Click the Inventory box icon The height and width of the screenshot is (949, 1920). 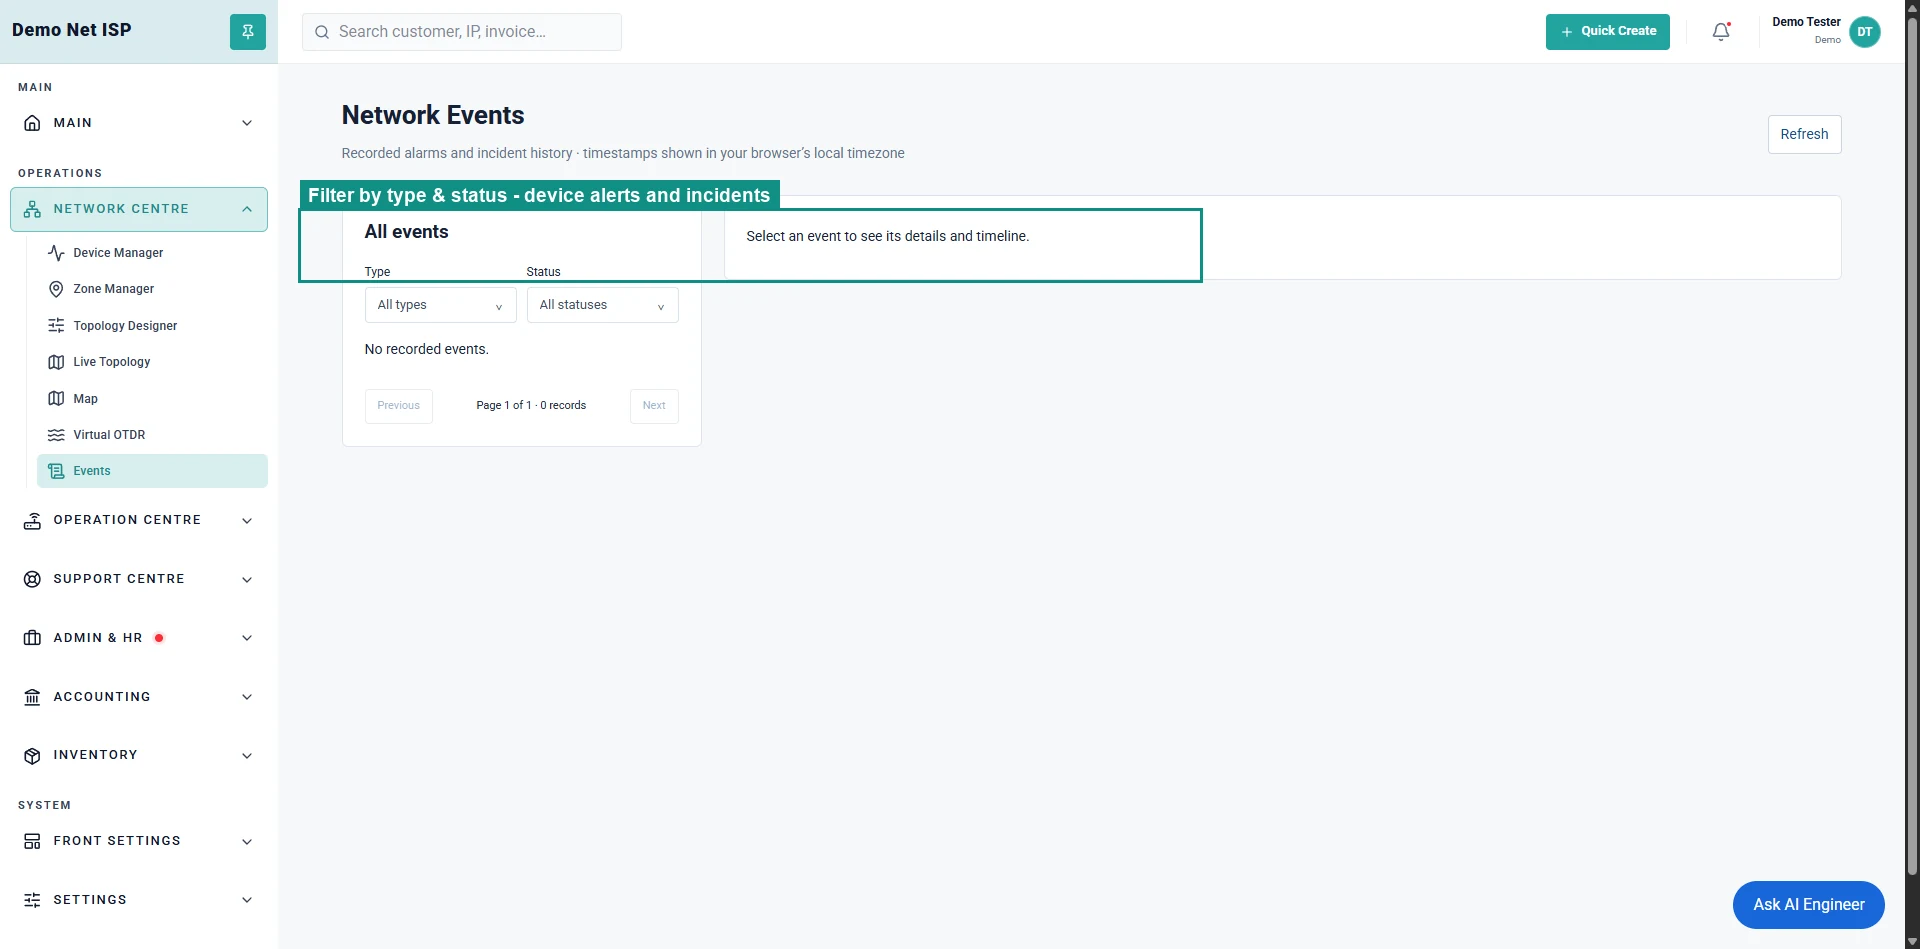[32, 756]
